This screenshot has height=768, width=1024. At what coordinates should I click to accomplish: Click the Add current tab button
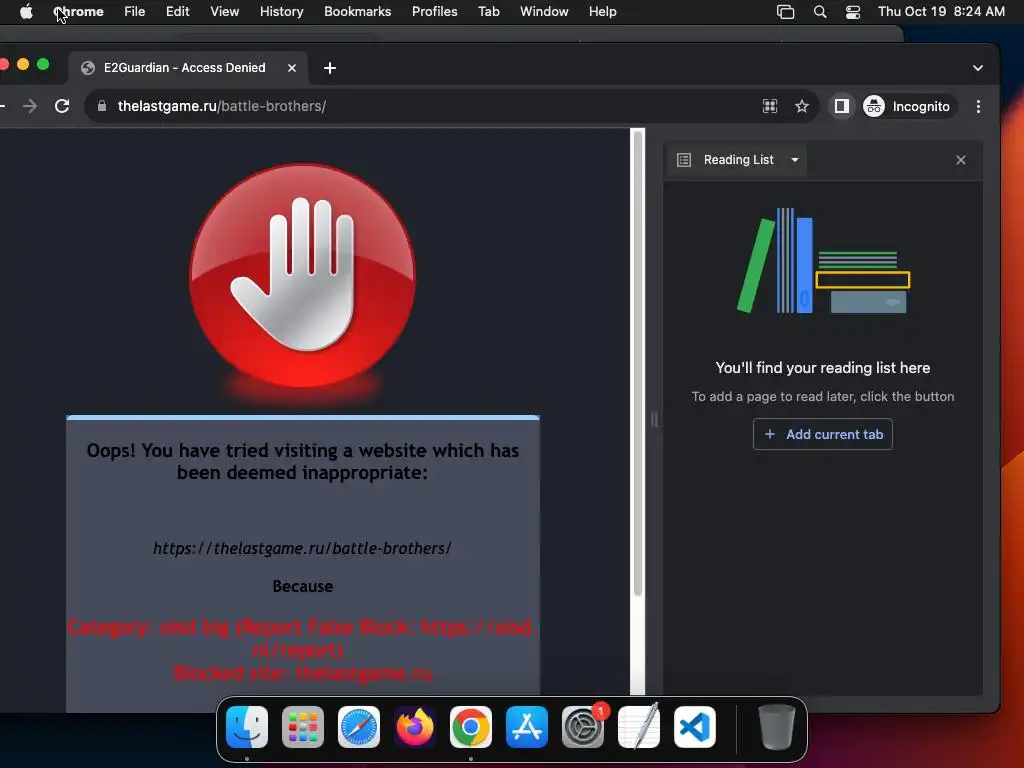point(823,434)
